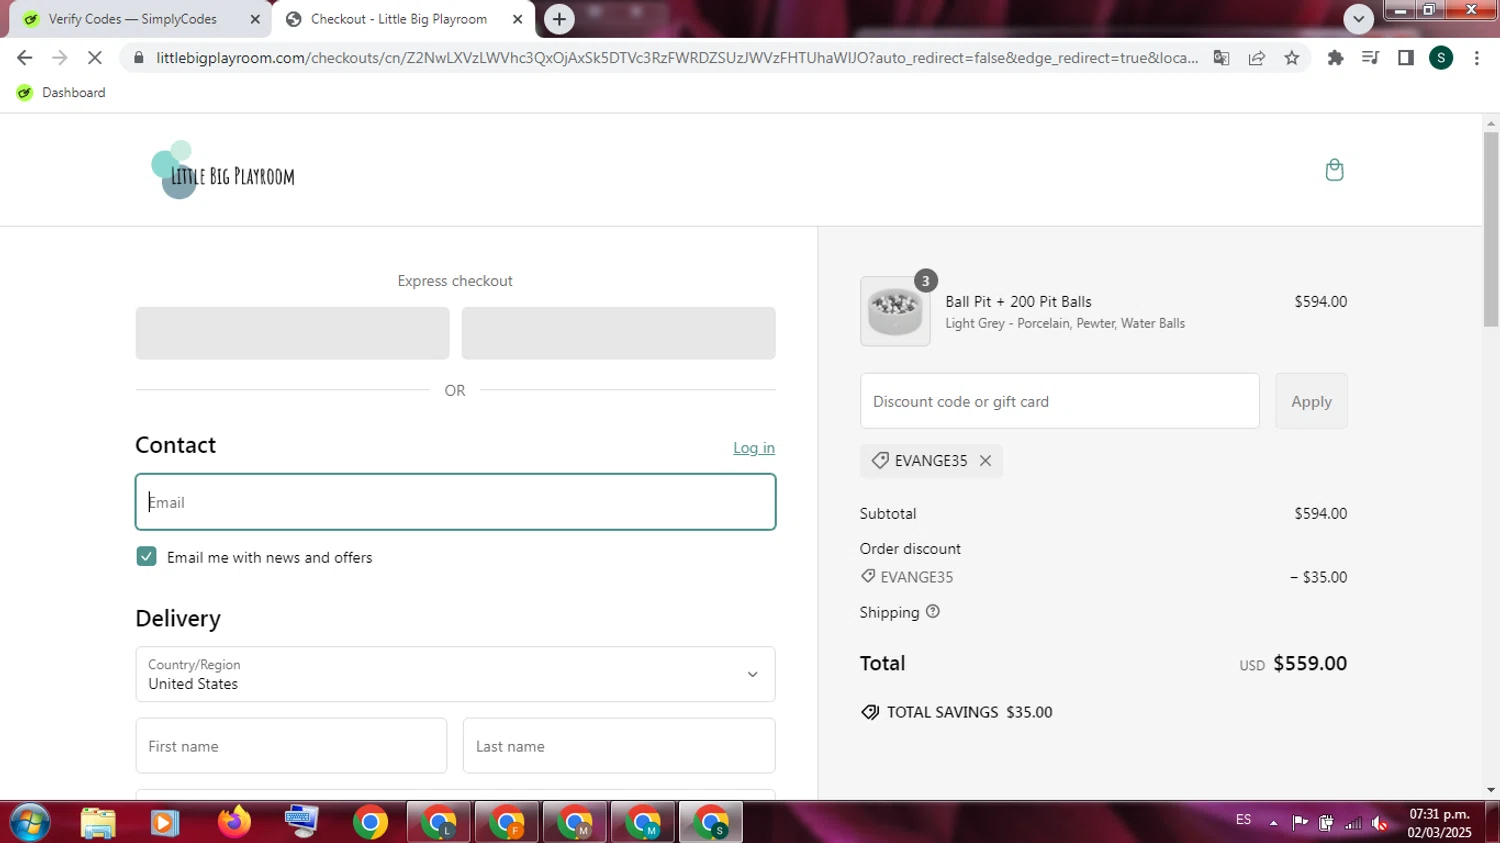Open File Explorer from the taskbar
The image size is (1500, 843).
(98, 823)
